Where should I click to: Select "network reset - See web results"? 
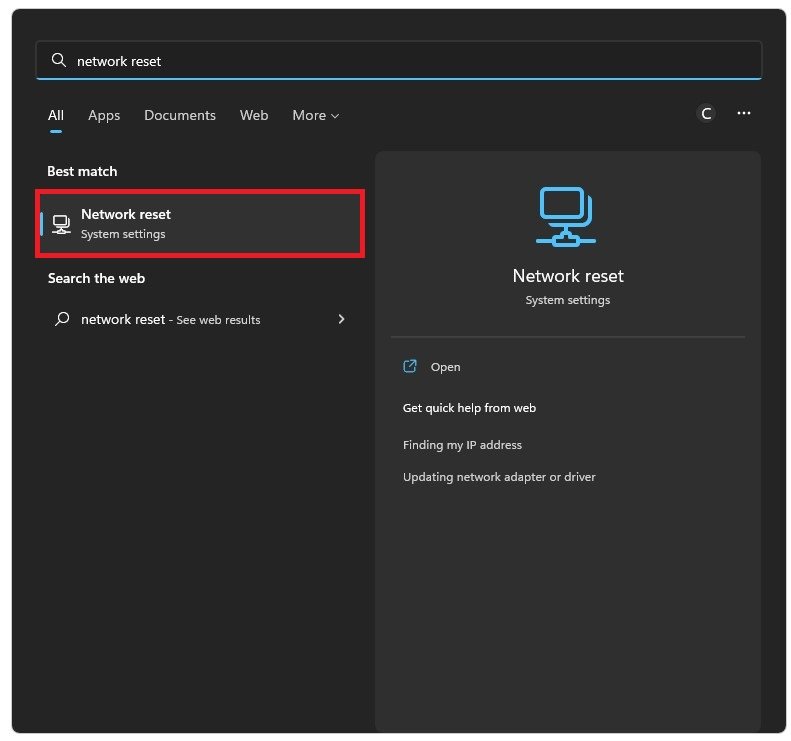click(171, 320)
